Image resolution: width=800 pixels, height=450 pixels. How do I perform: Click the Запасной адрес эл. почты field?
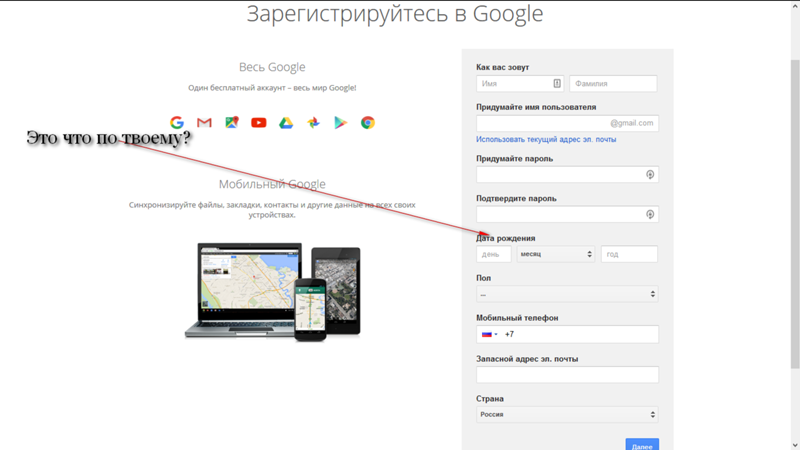click(567, 374)
